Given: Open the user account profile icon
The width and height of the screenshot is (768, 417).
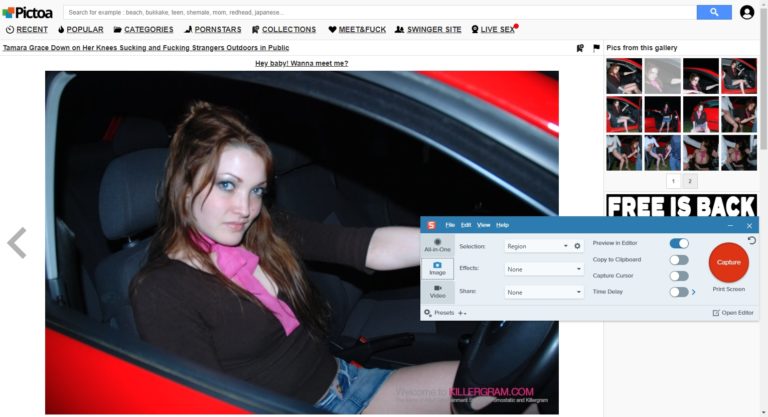Looking at the screenshot, I should point(747,12).
